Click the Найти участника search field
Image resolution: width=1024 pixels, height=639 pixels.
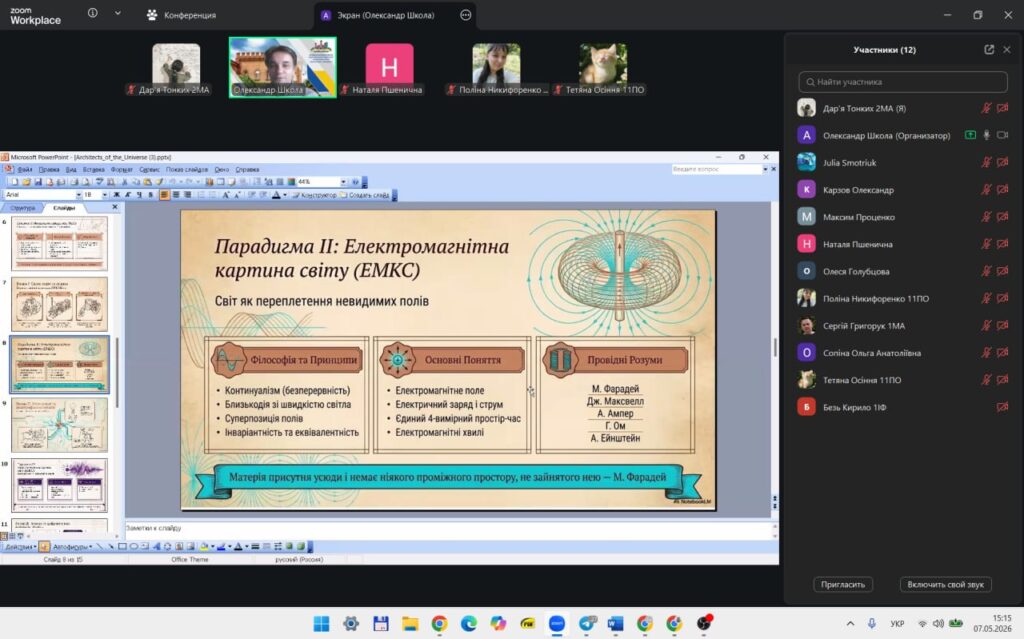point(903,82)
